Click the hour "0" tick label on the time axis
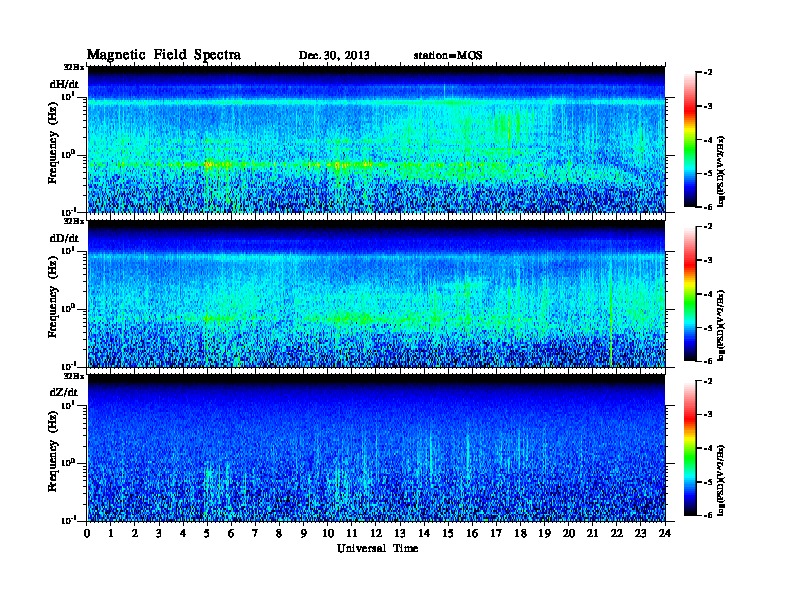Image resolution: width=792 pixels, height=612 pixels. click(87, 534)
